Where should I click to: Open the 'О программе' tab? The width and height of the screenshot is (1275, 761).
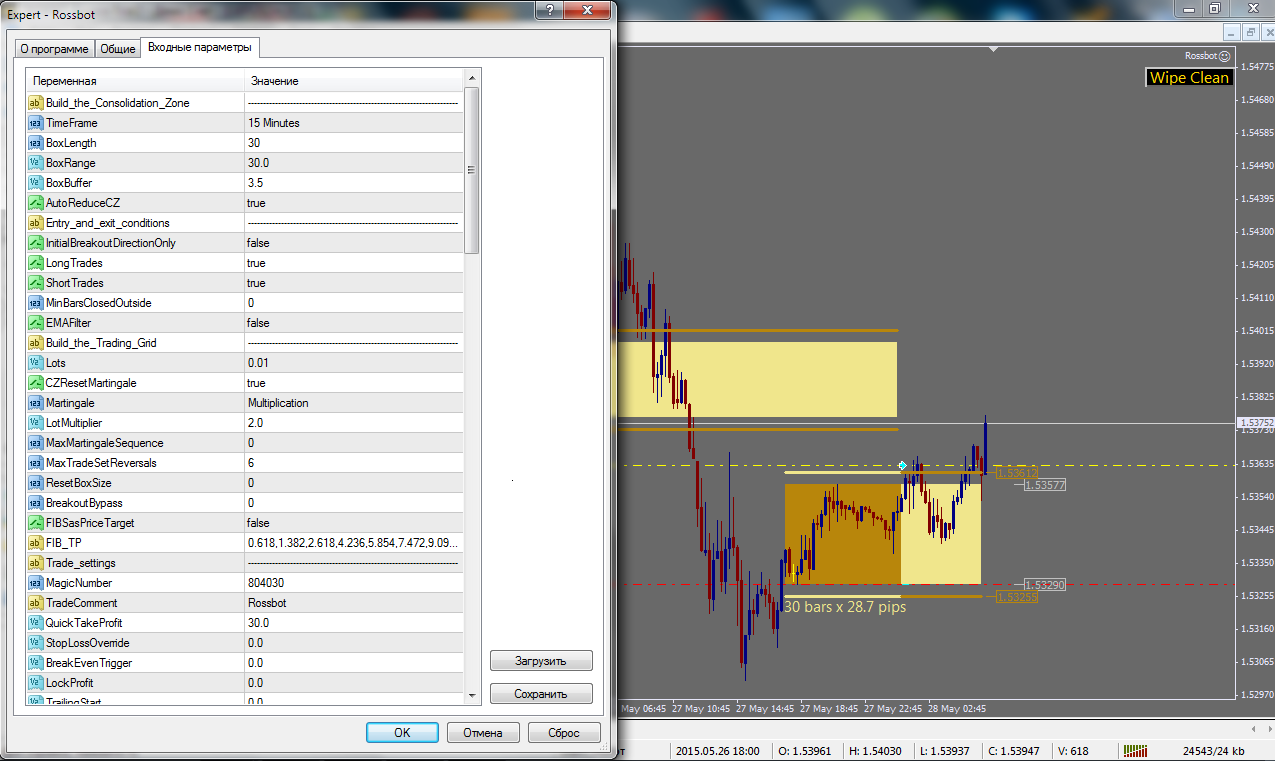tap(55, 49)
